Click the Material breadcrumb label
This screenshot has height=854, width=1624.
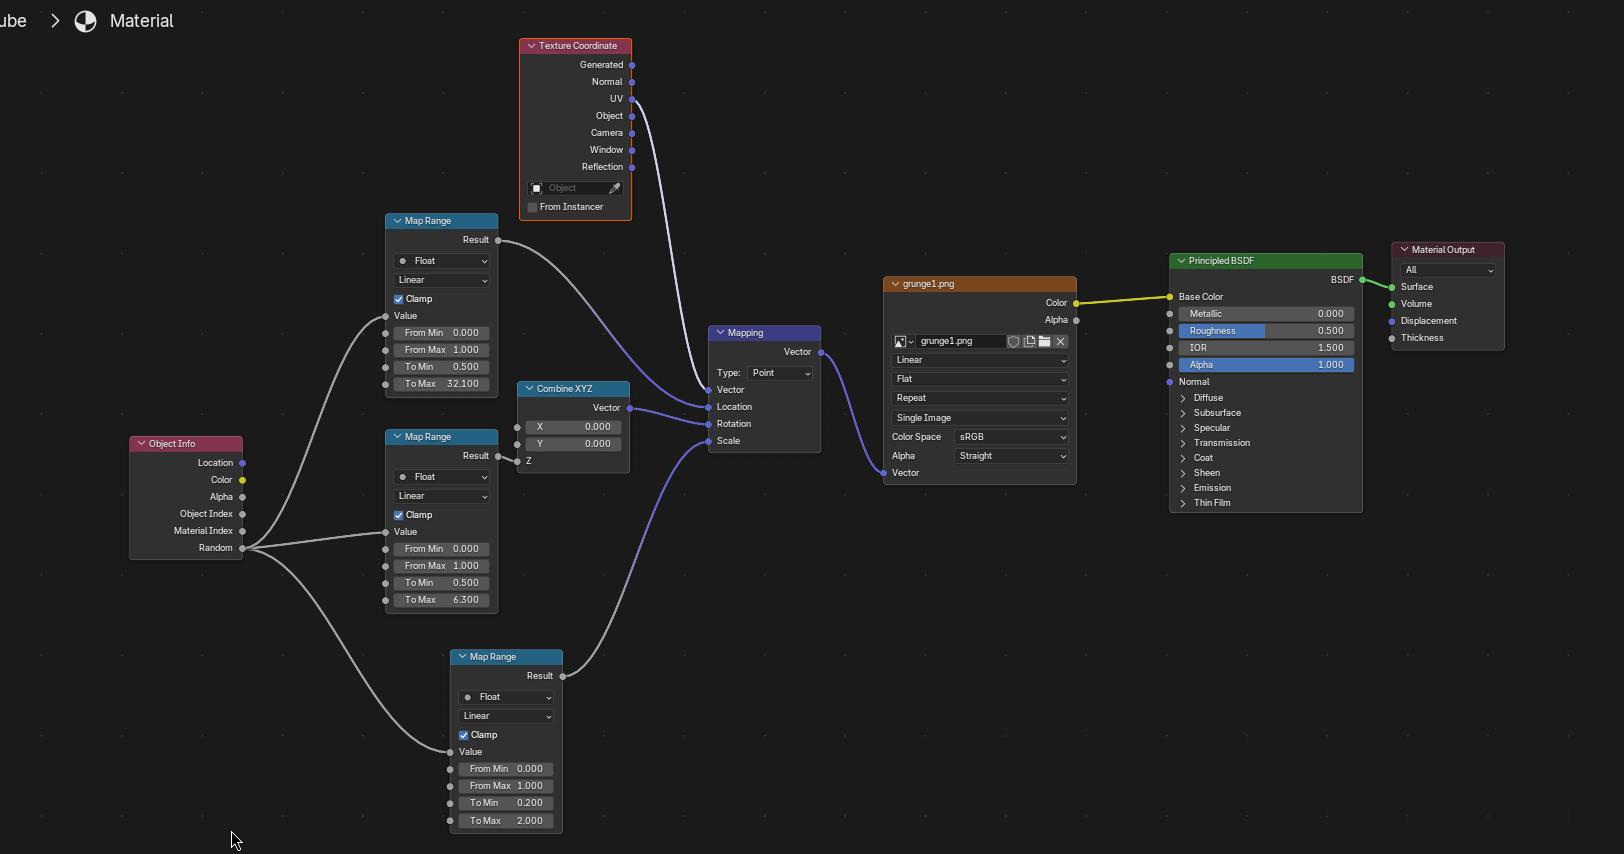pyautogui.click(x=141, y=21)
